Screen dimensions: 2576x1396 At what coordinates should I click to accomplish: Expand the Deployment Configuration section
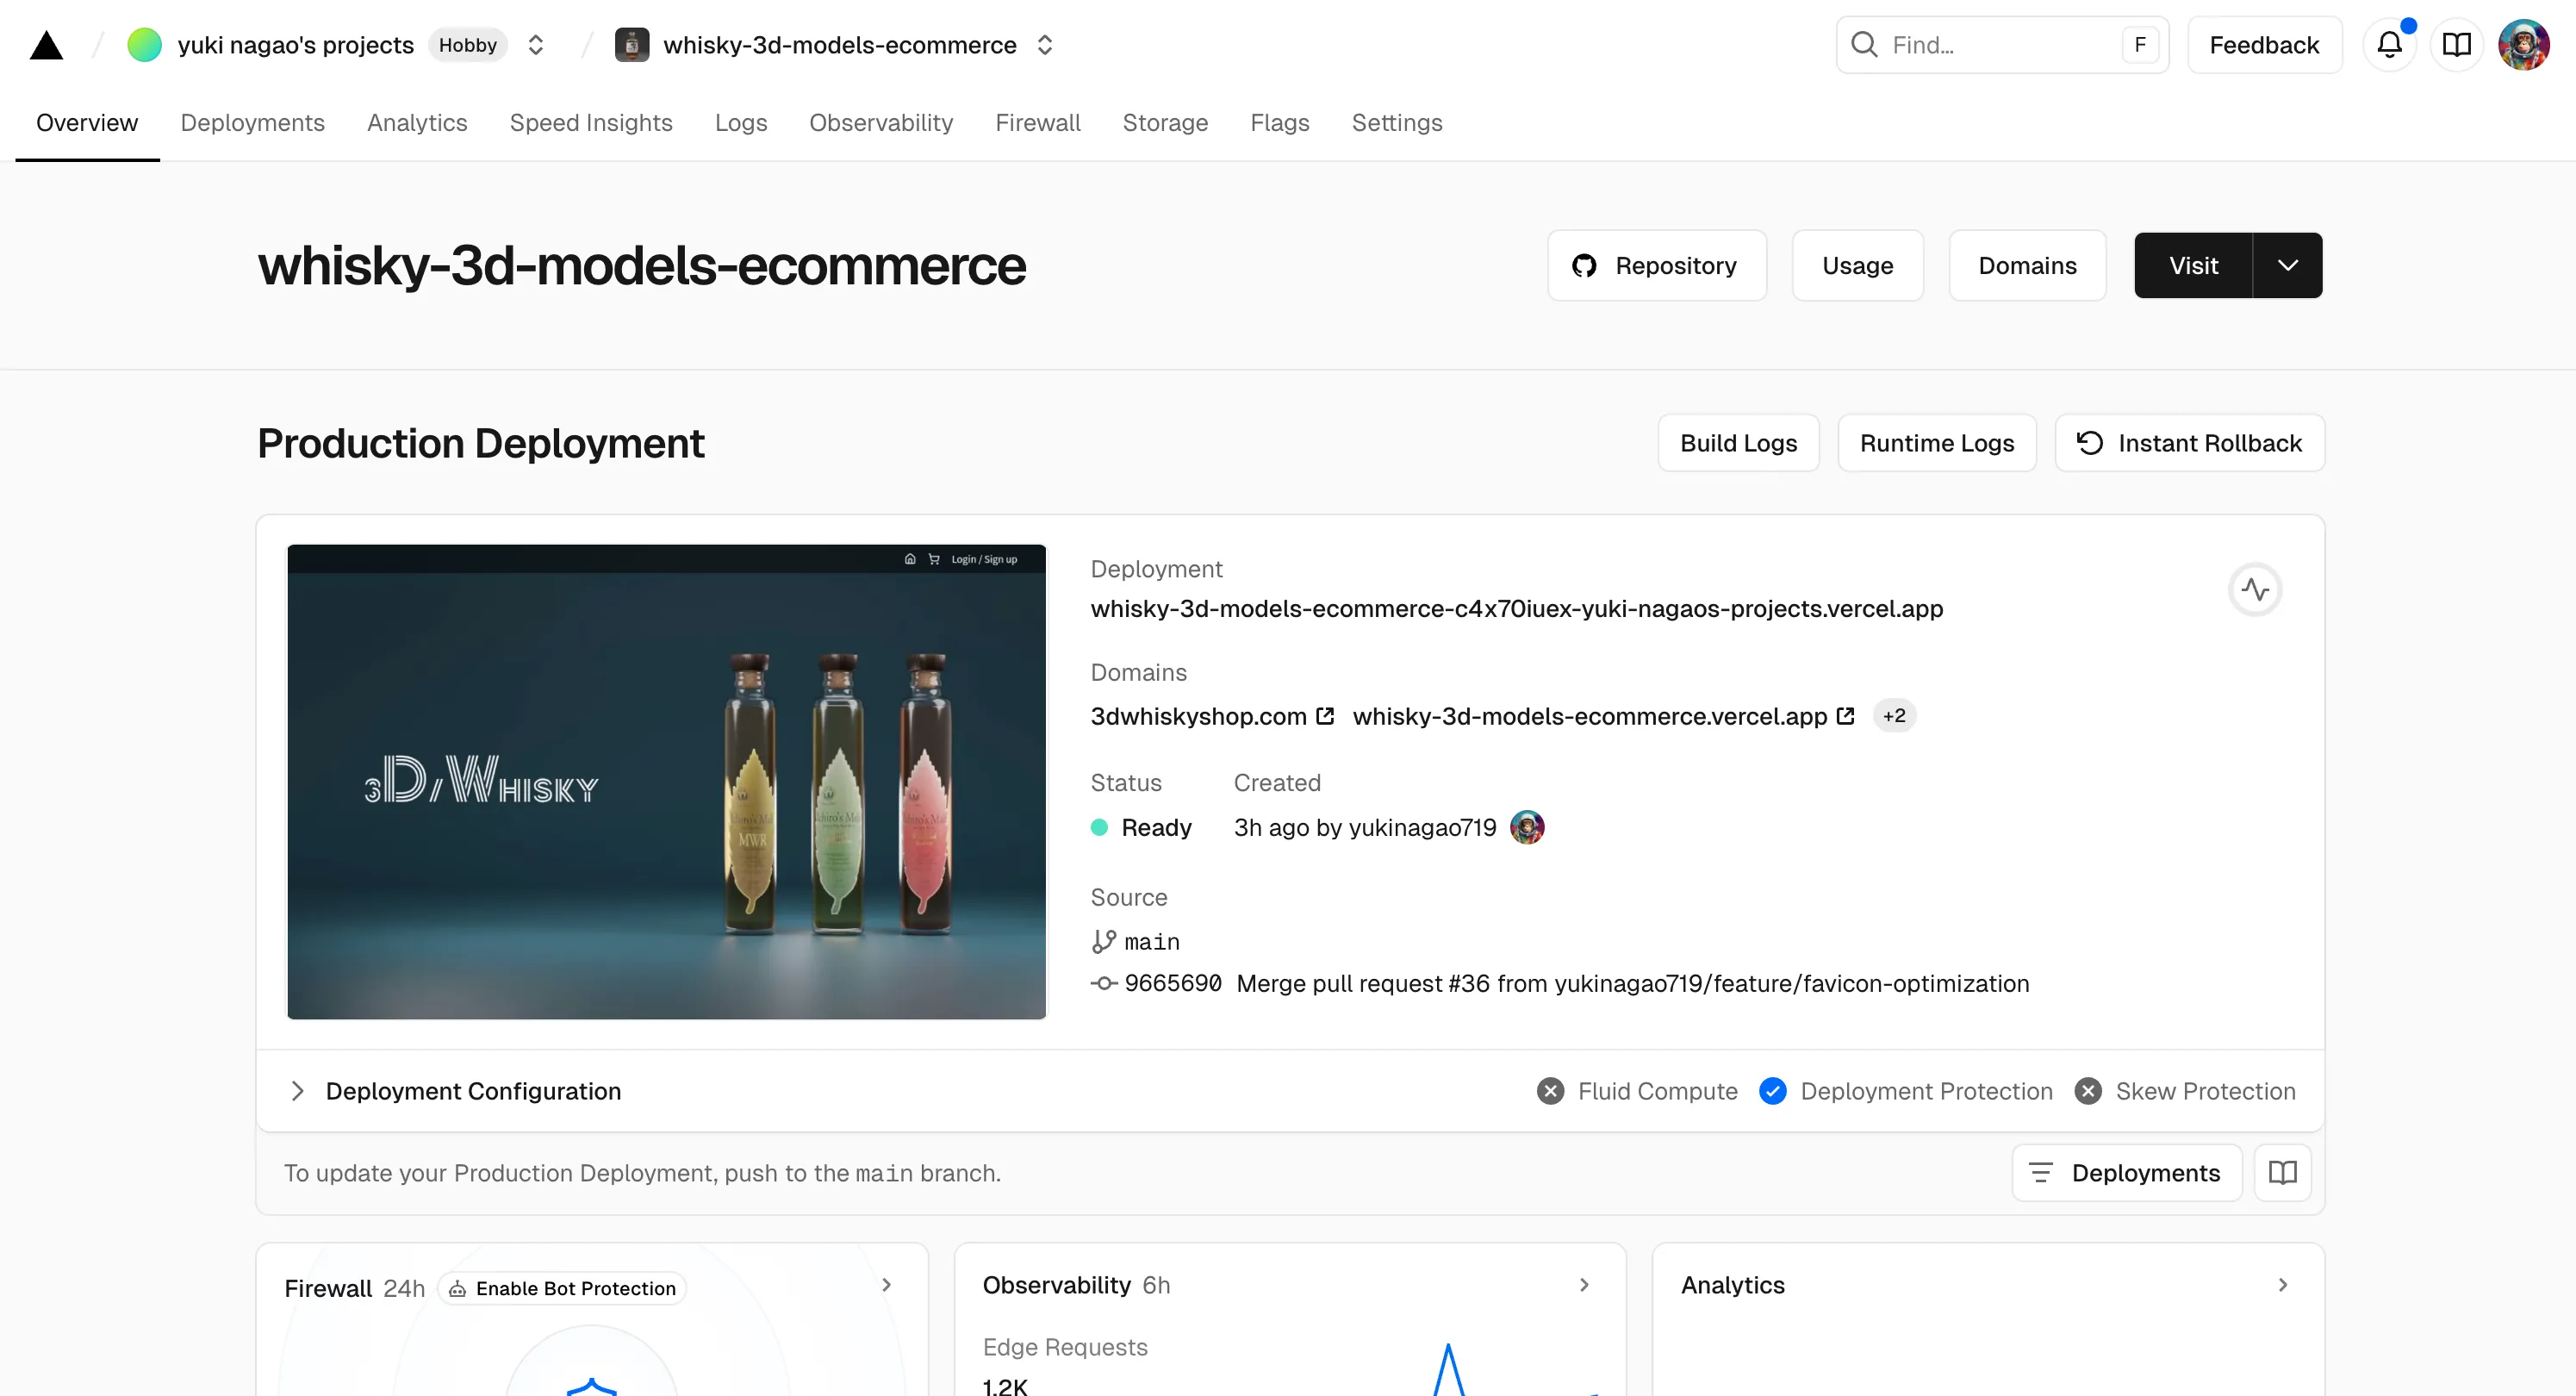[297, 1091]
